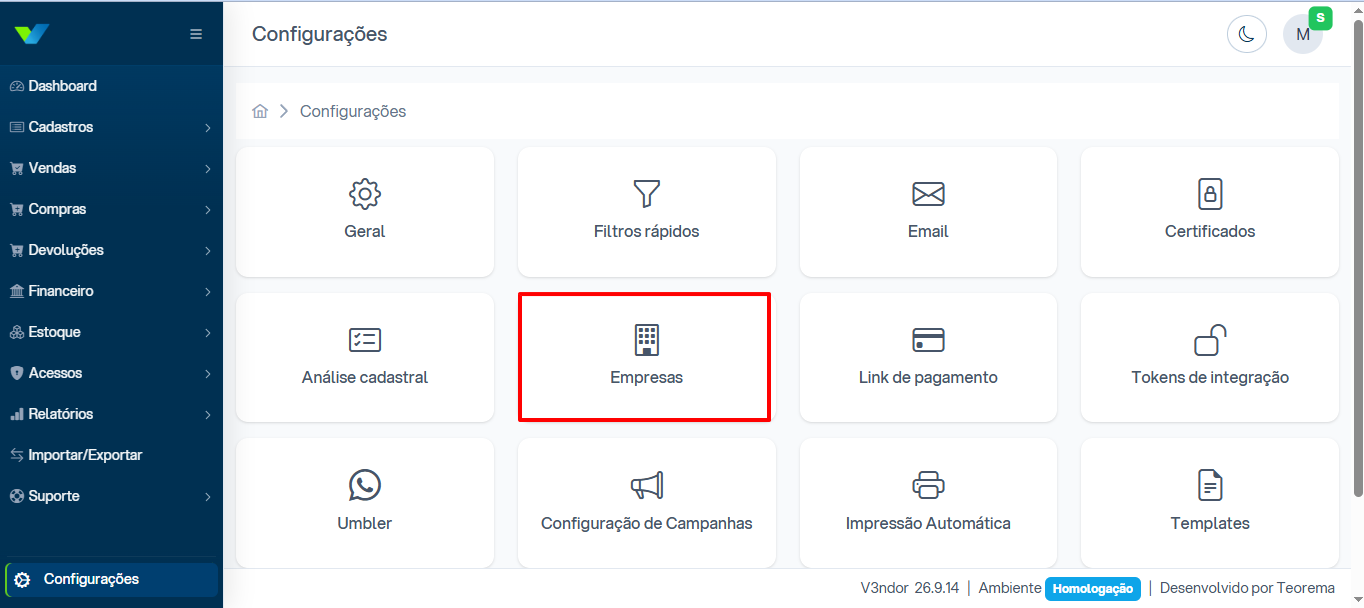Click Configurações gear icon in sidebar
This screenshot has height=608, width=1364.
22,579
